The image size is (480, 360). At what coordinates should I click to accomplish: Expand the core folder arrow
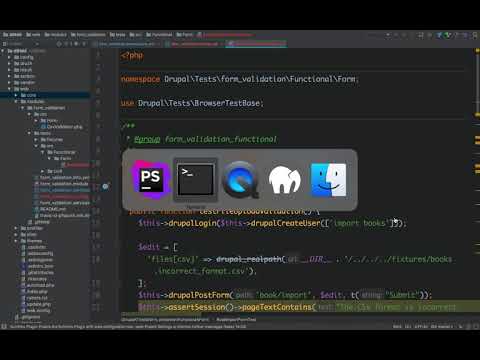16,95
